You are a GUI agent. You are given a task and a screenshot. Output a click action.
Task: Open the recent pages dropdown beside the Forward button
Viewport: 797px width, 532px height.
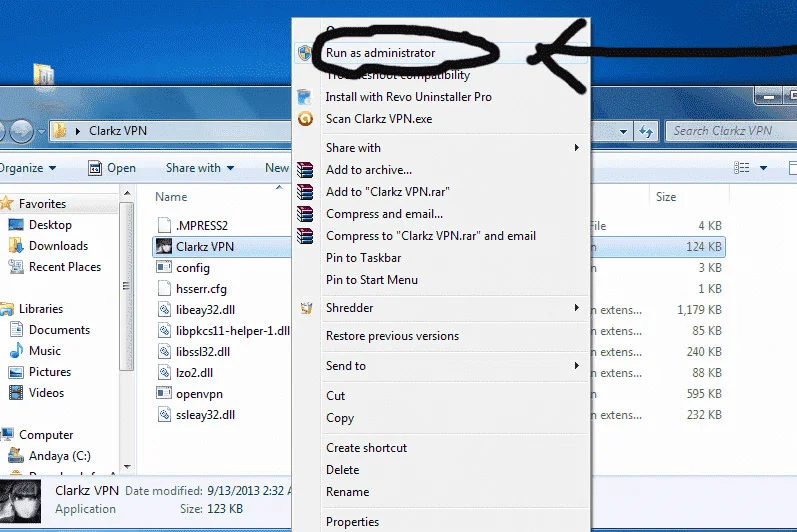42,132
